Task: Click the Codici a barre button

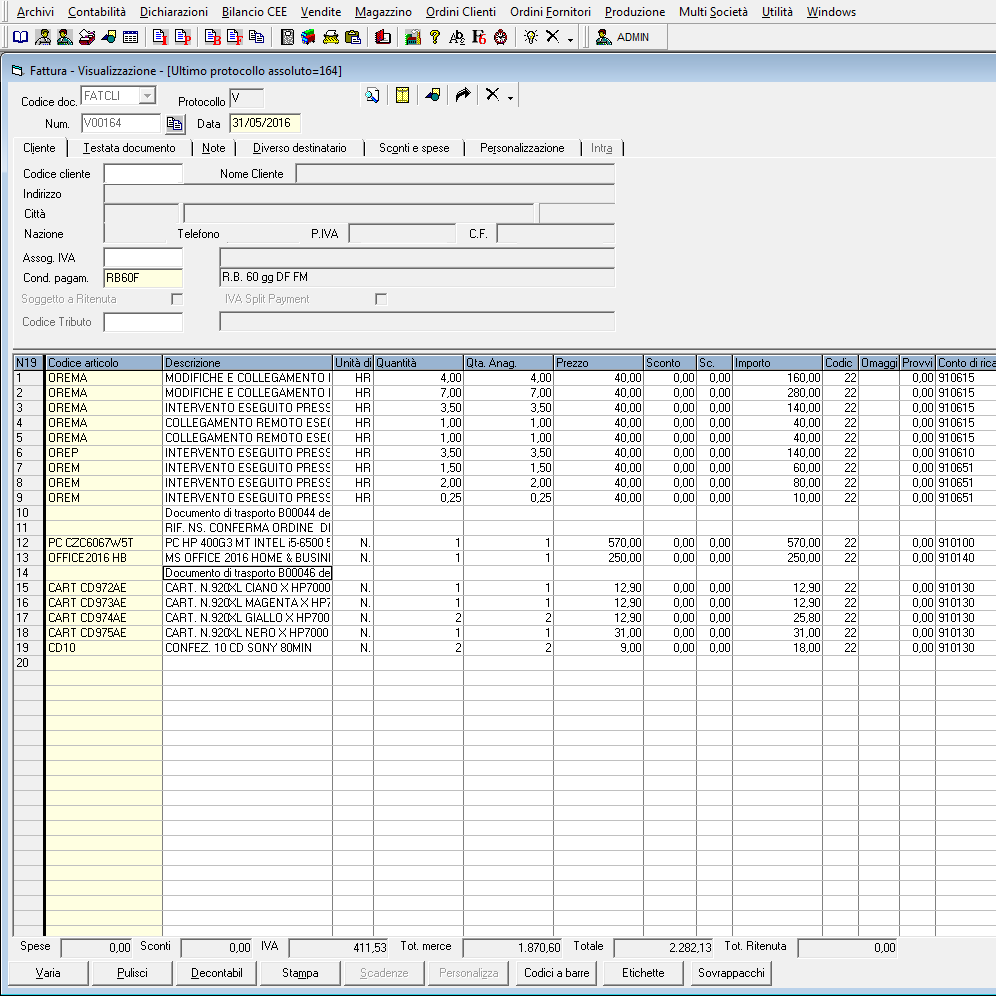Action: [x=556, y=972]
